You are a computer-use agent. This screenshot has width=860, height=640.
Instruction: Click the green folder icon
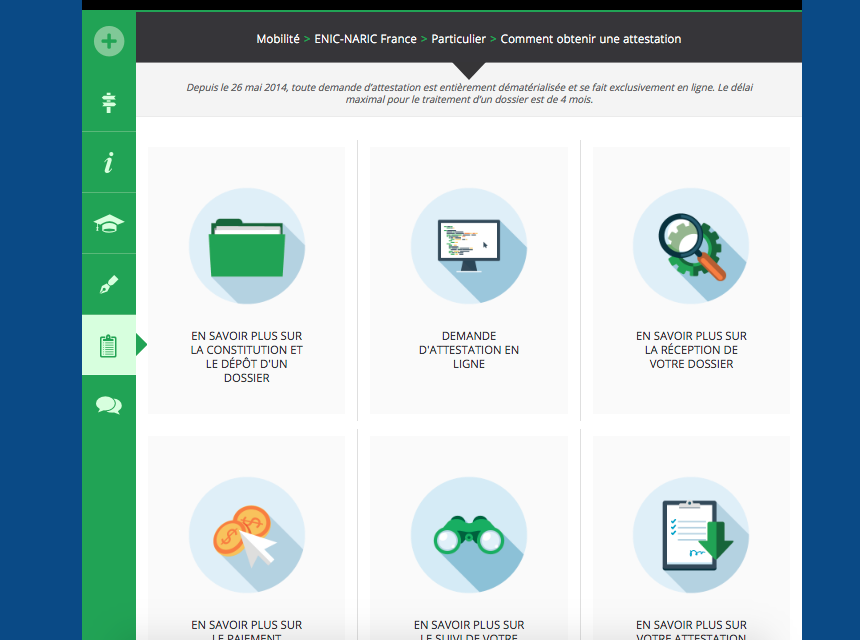pos(247,246)
